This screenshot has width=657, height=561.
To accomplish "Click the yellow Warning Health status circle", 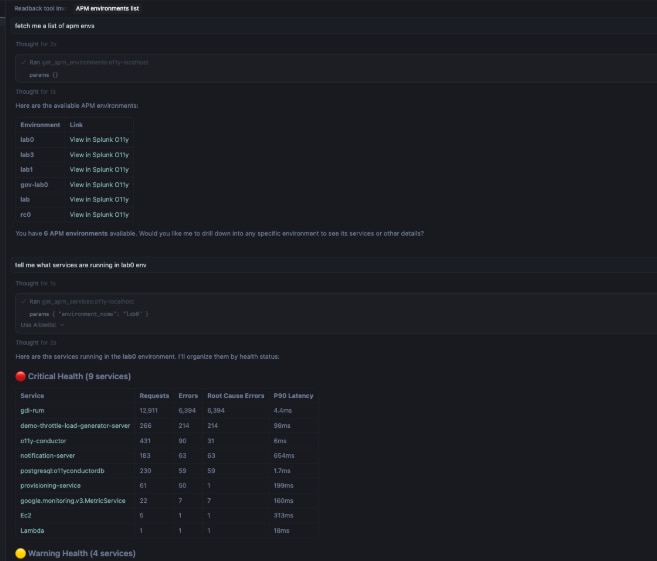I will click(x=21, y=553).
